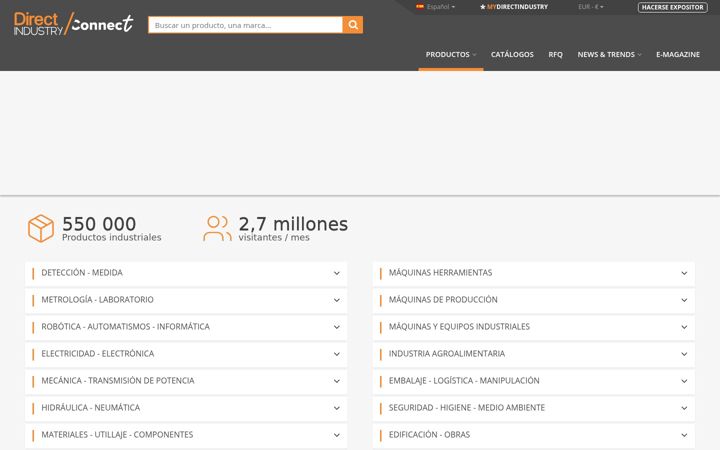Expand Máquinas y Equipos Industriales chevron
Viewport: 720px width, 450px height.
point(684,327)
